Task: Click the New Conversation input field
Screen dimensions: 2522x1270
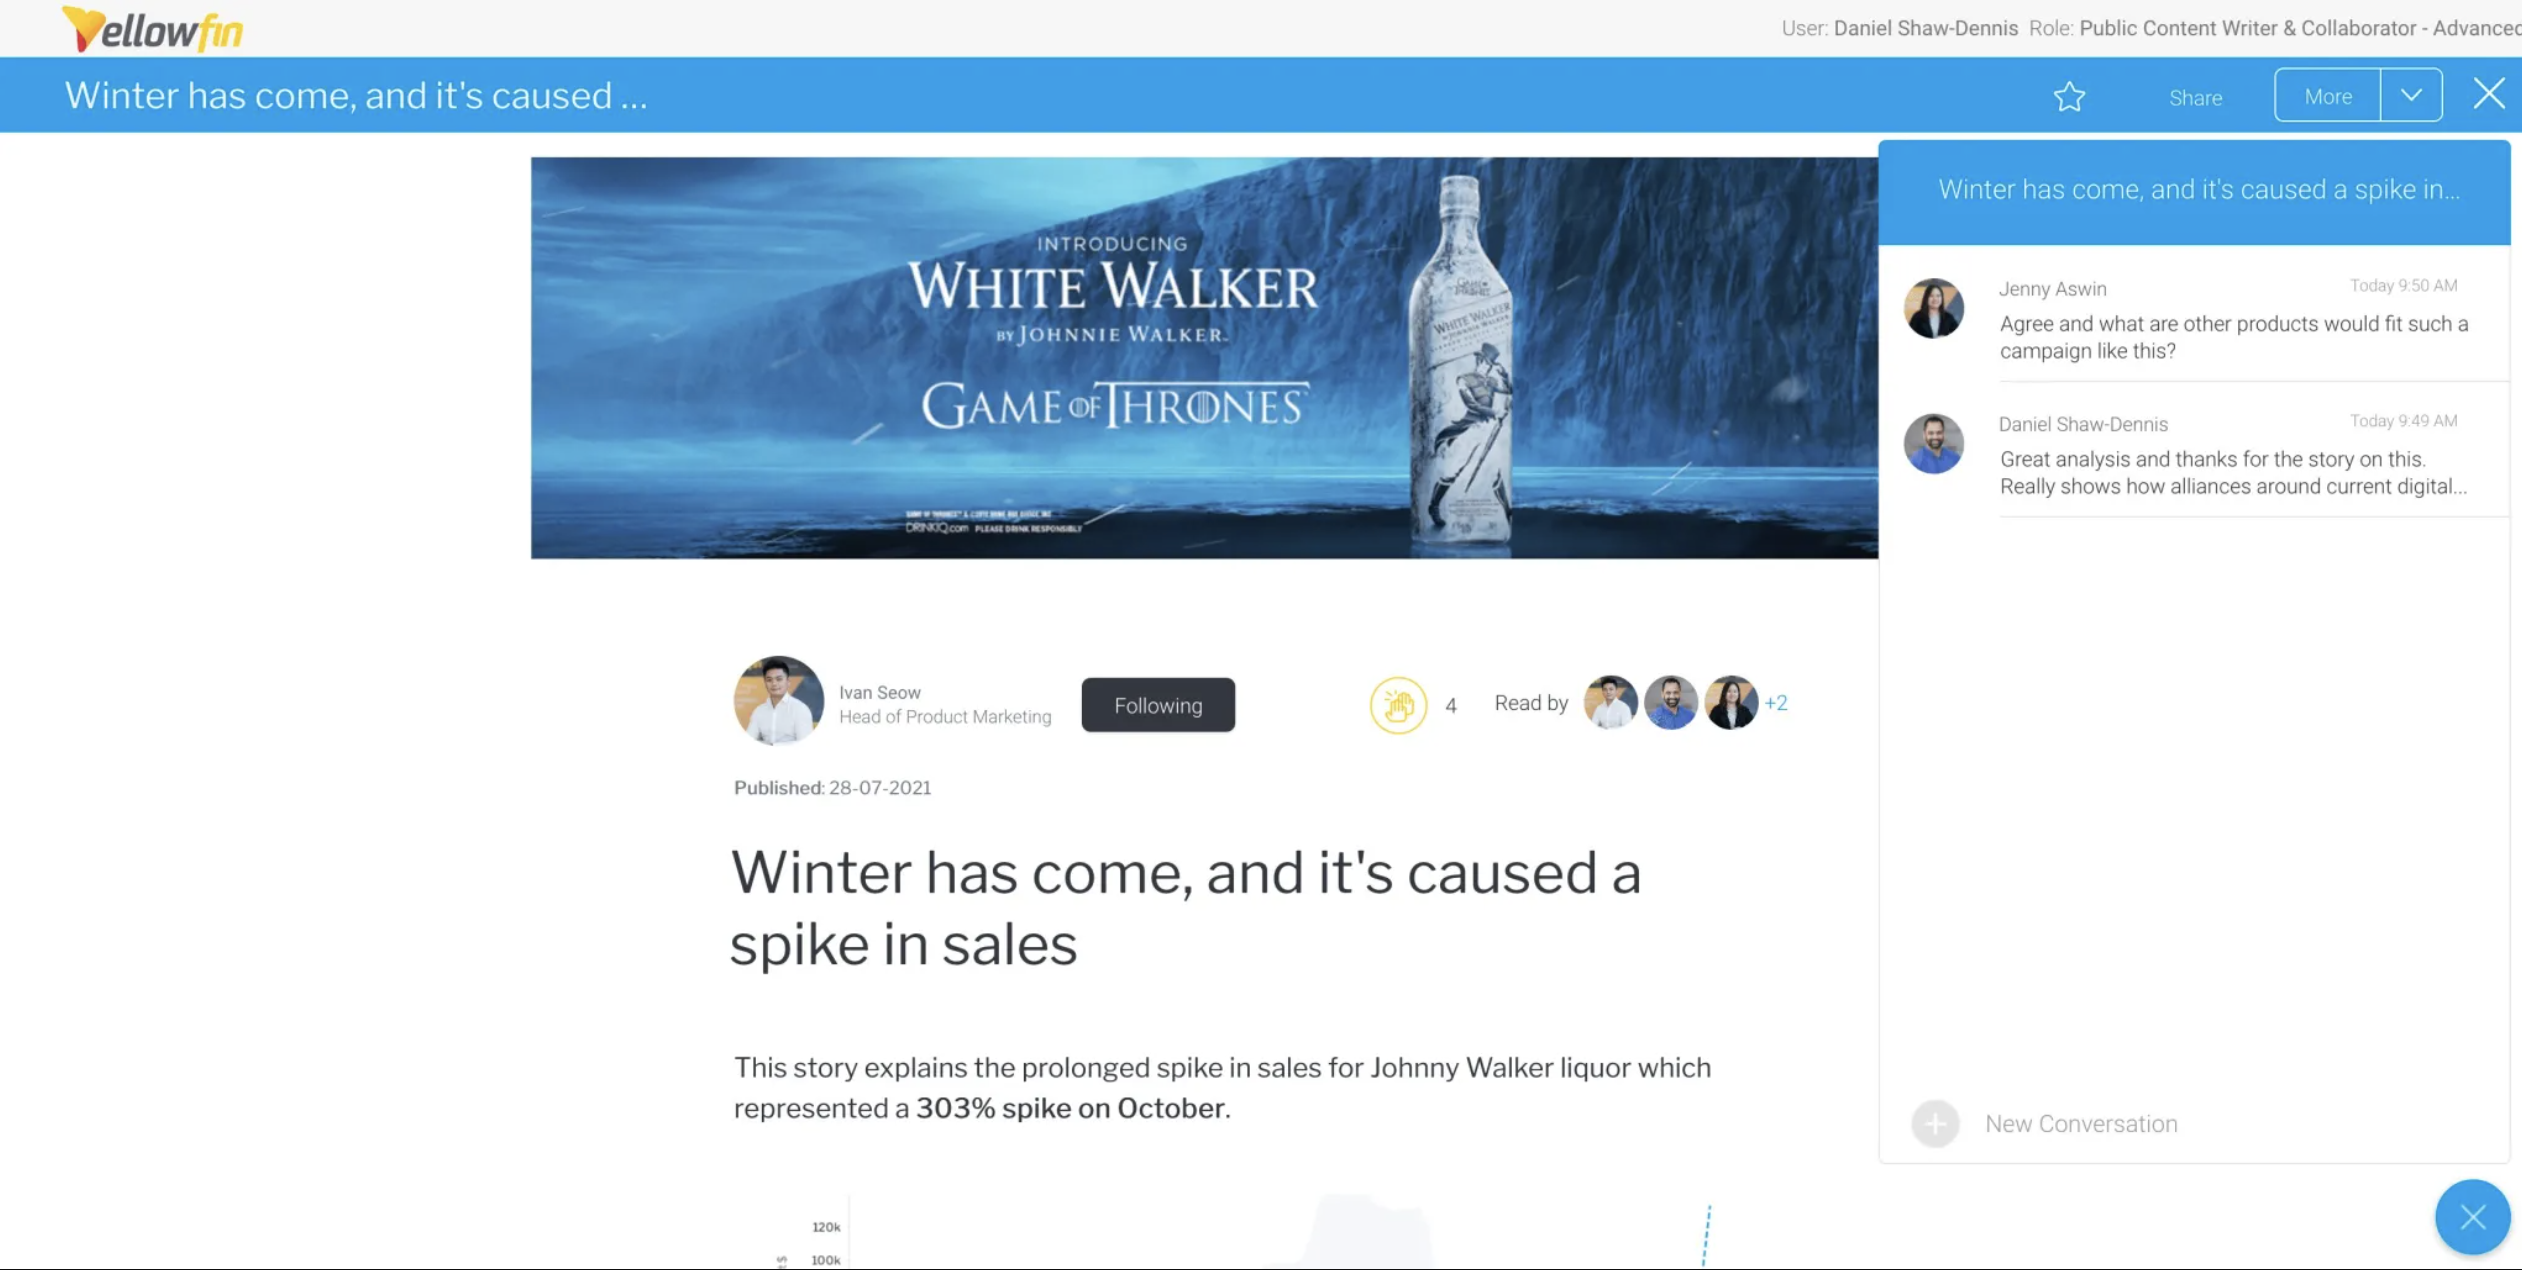Action: 2080,1124
